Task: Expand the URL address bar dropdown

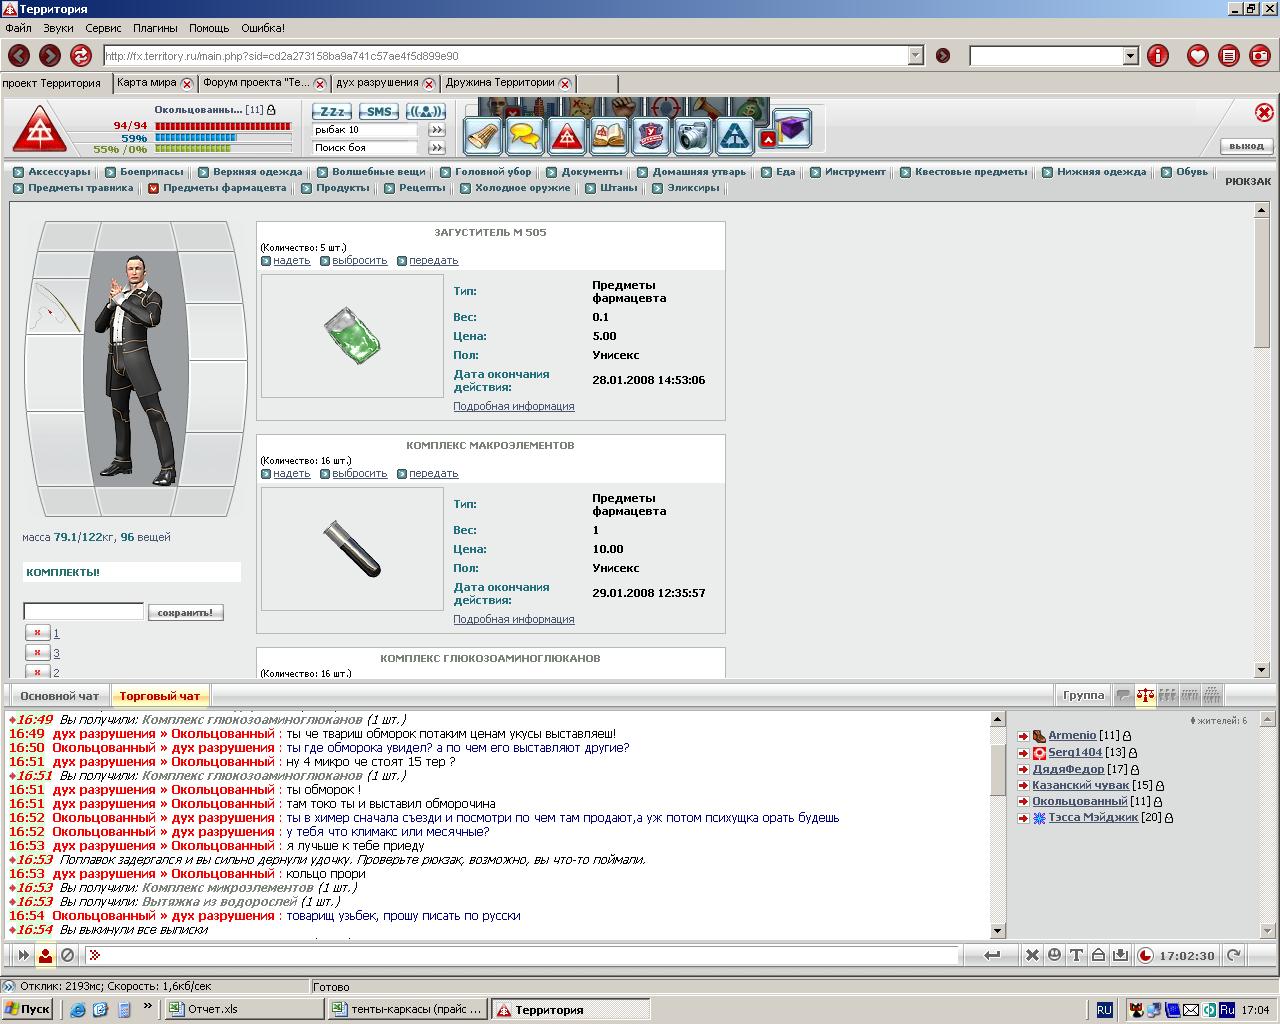Action: click(915, 56)
